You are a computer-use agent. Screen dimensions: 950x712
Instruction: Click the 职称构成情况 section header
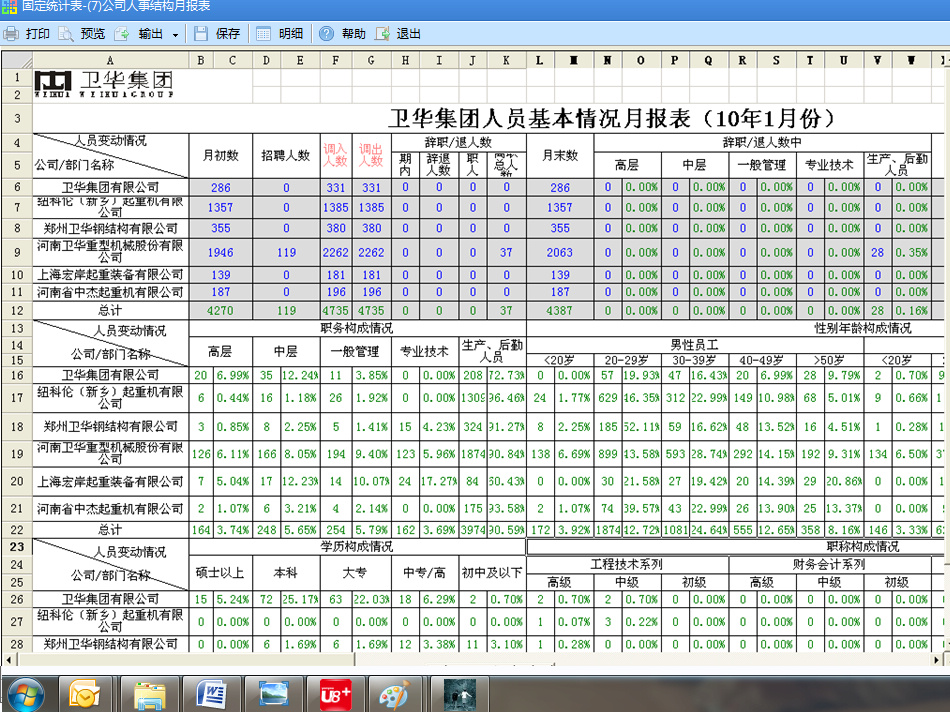pyautogui.click(x=863, y=547)
